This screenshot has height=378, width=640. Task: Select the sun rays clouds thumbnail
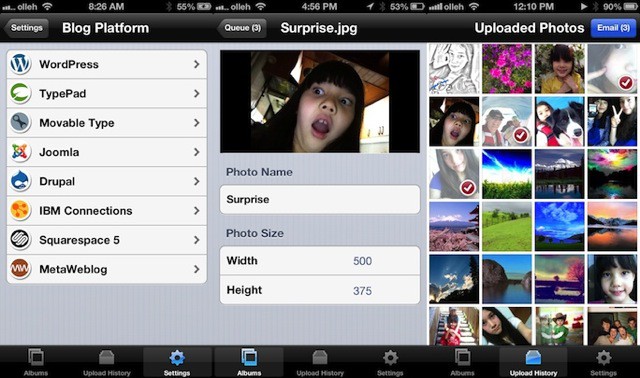(454, 279)
